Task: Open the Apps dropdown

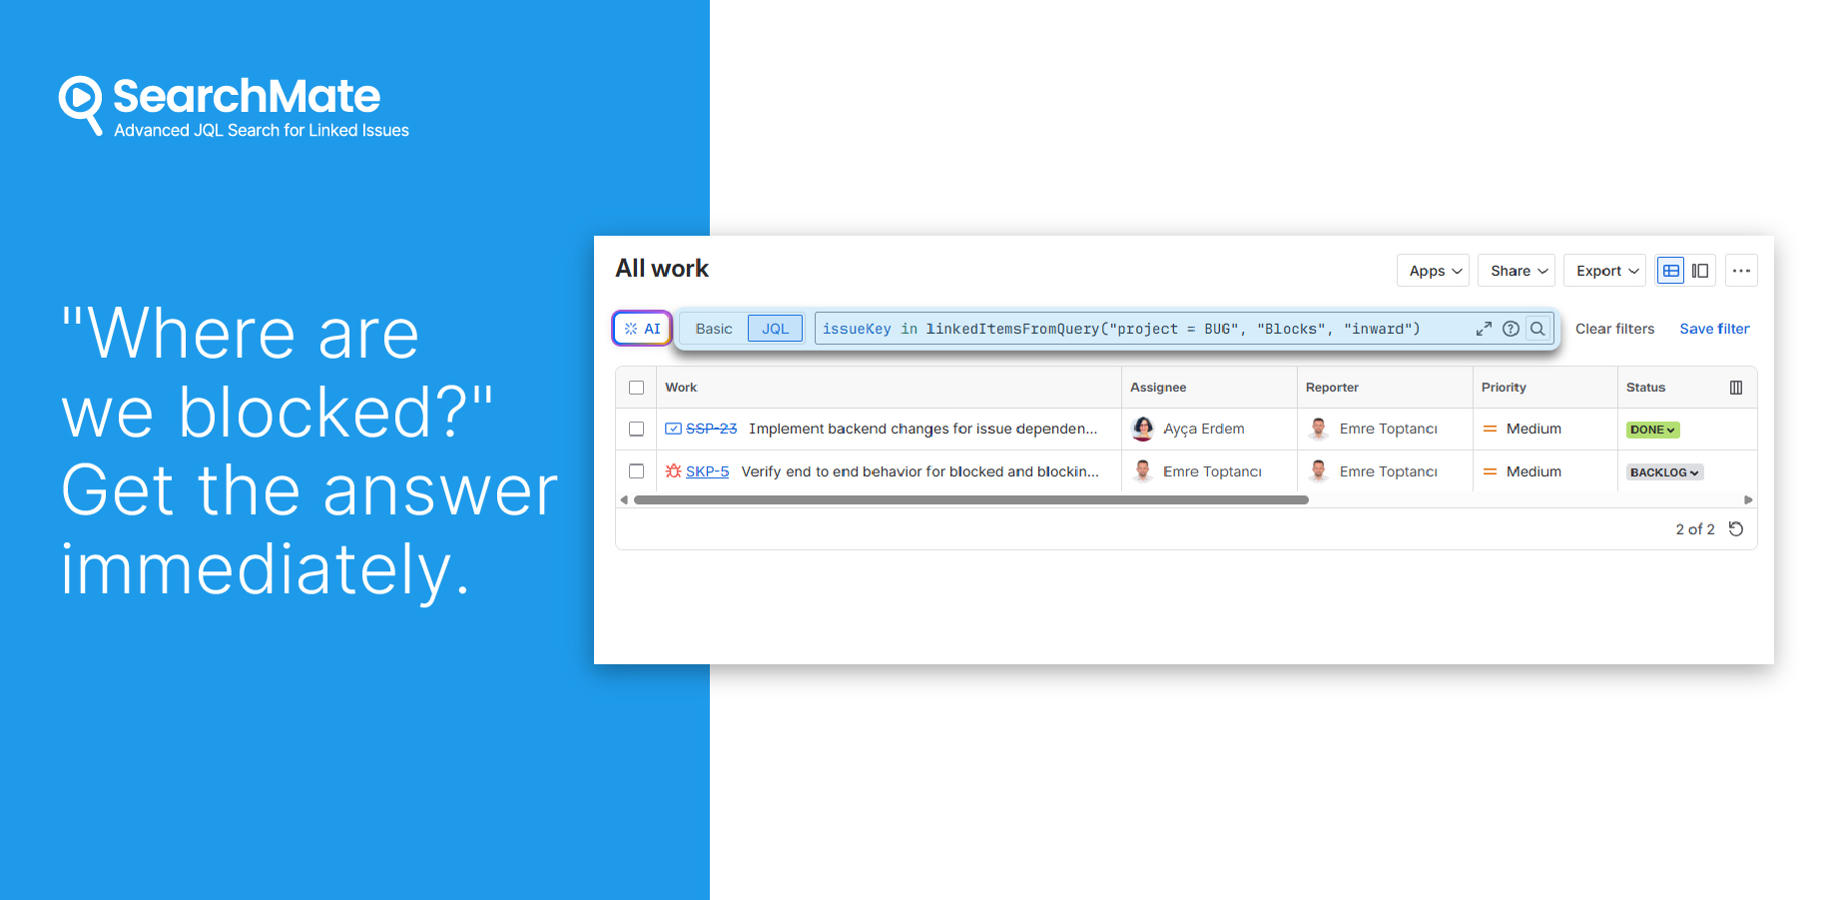Action: coord(1432,270)
